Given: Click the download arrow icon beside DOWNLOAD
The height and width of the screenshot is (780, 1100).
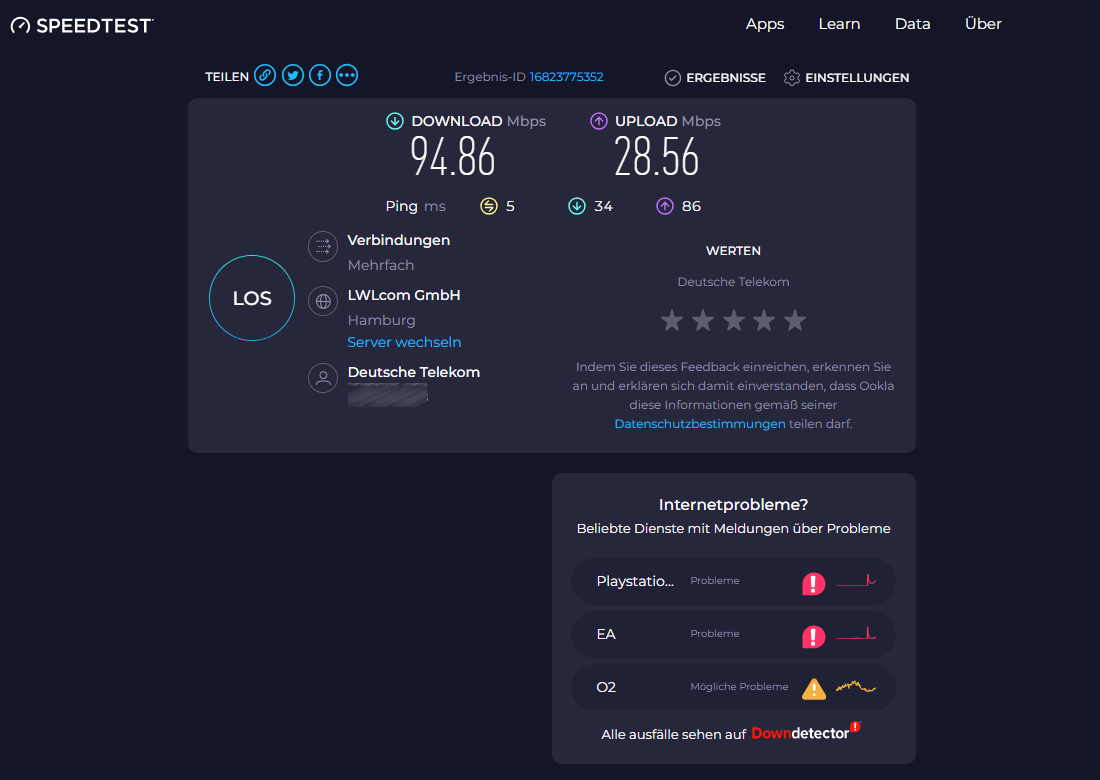Looking at the screenshot, I should pos(395,121).
